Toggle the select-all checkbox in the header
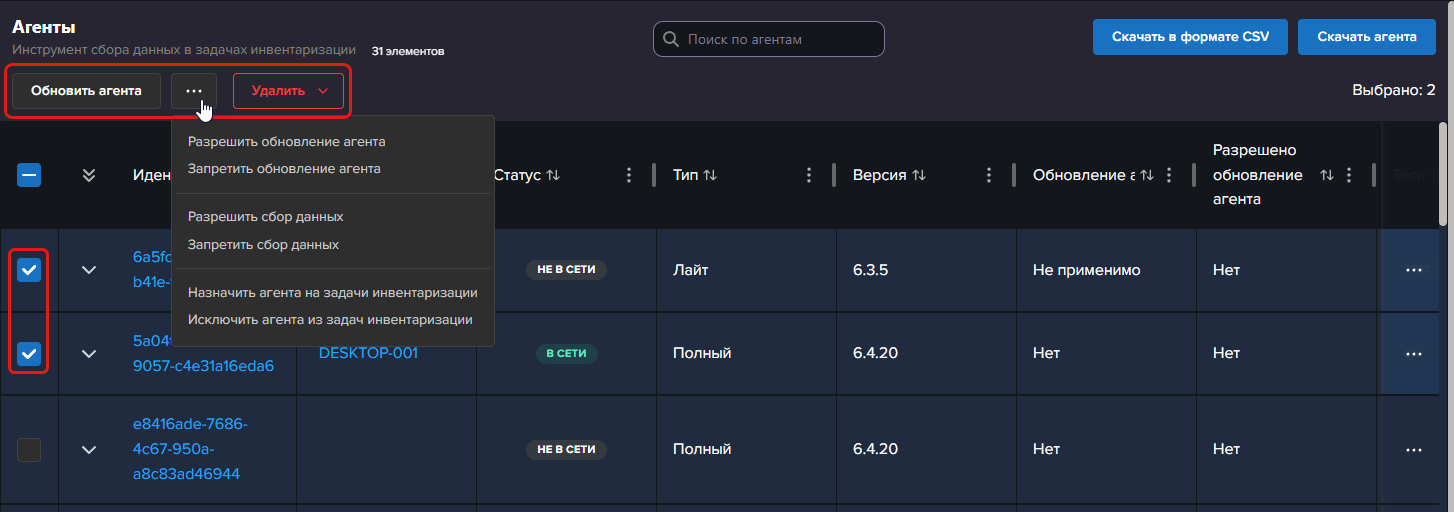This screenshot has height=512, width=1454. tap(29, 176)
